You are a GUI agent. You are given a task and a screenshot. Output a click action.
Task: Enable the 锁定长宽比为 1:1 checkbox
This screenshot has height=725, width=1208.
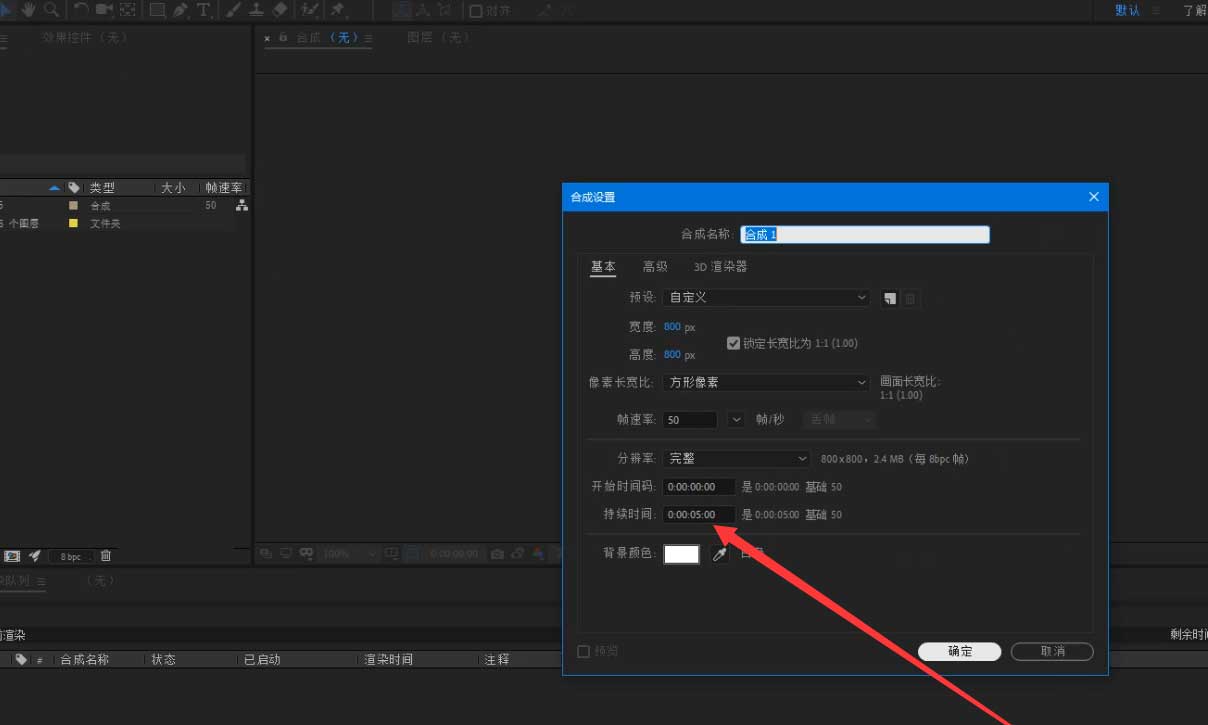(x=734, y=343)
